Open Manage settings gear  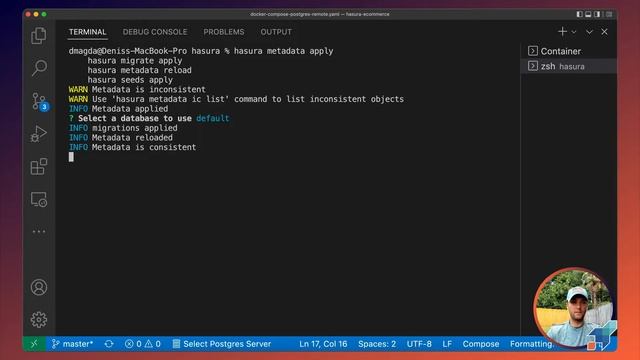[x=39, y=320]
